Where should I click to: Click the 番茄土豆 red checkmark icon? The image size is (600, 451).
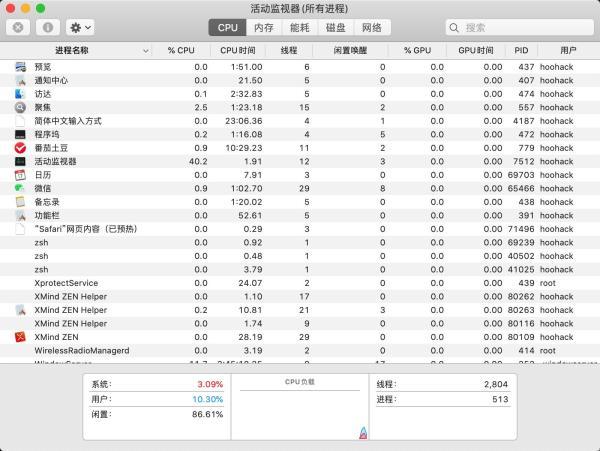point(20,148)
